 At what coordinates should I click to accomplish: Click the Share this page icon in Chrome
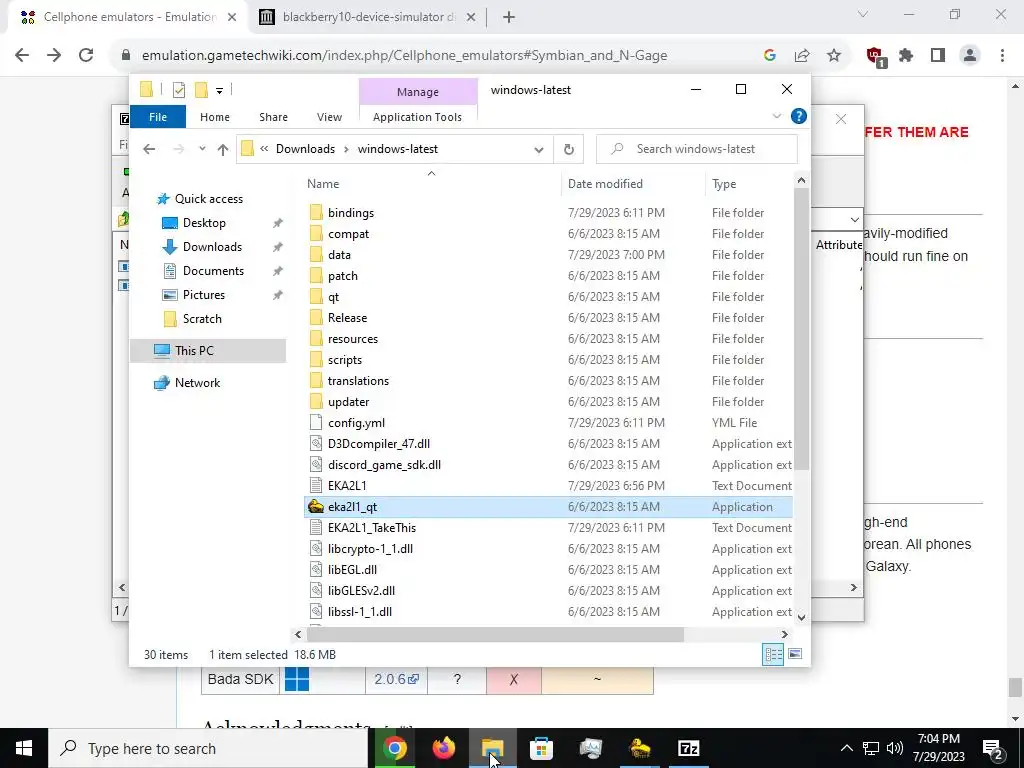click(802, 56)
